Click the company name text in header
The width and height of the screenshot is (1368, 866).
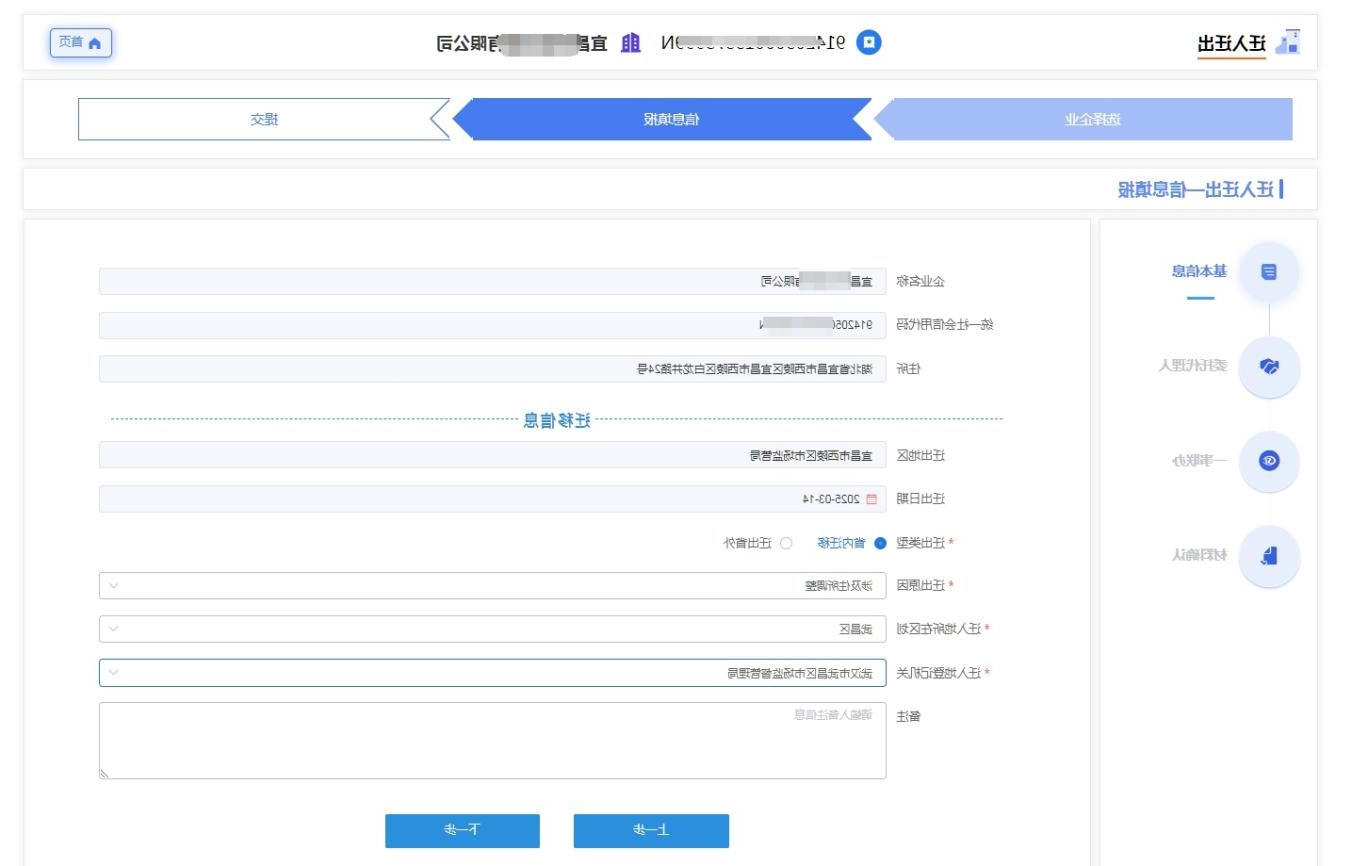coord(524,42)
